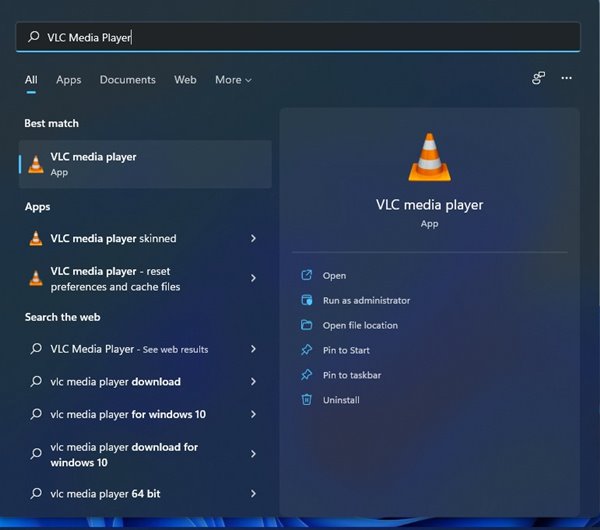The image size is (600, 530).
Task: Expand arrow for vlc media player 64 bit
Action: (253, 494)
